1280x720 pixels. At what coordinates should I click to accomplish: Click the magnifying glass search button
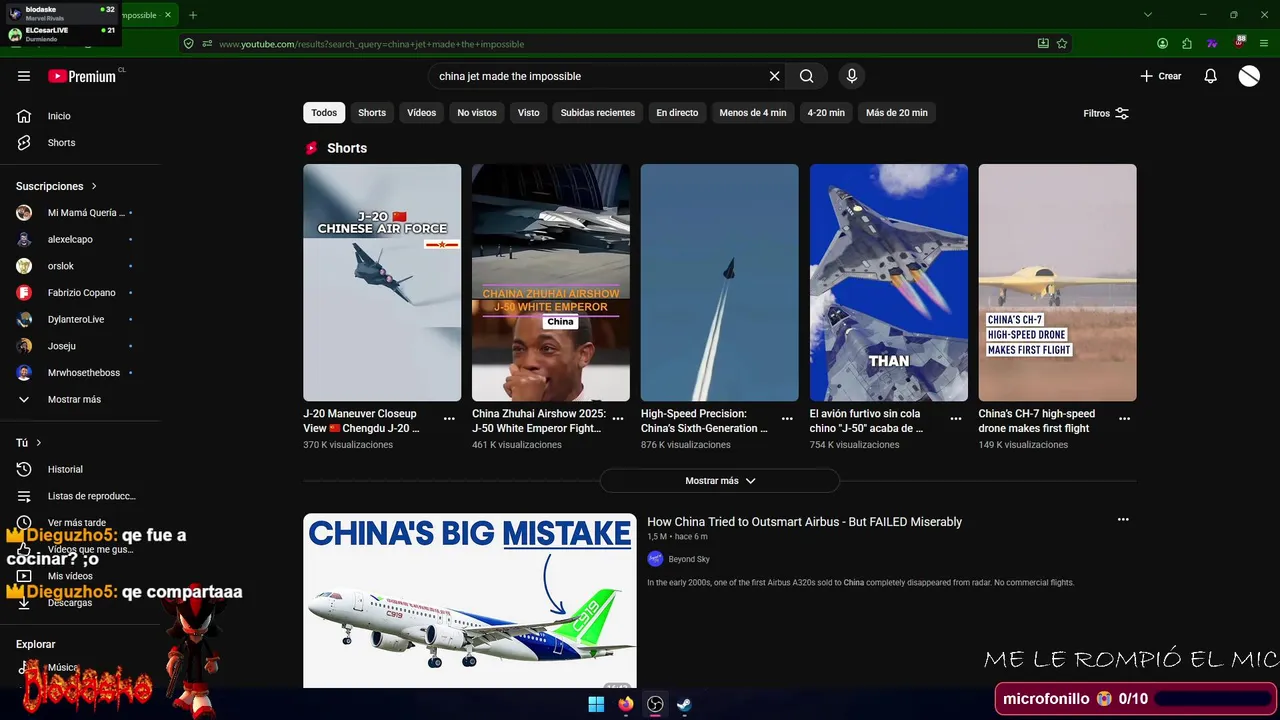[807, 76]
